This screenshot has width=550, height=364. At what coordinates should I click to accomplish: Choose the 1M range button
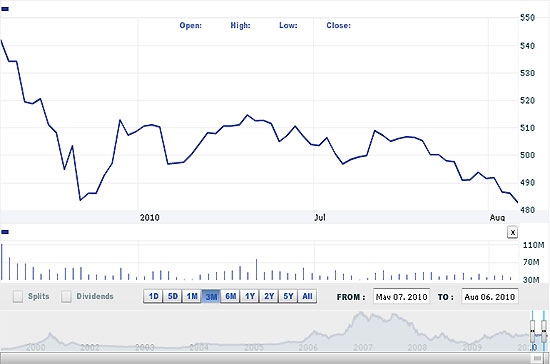pos(192,296)
